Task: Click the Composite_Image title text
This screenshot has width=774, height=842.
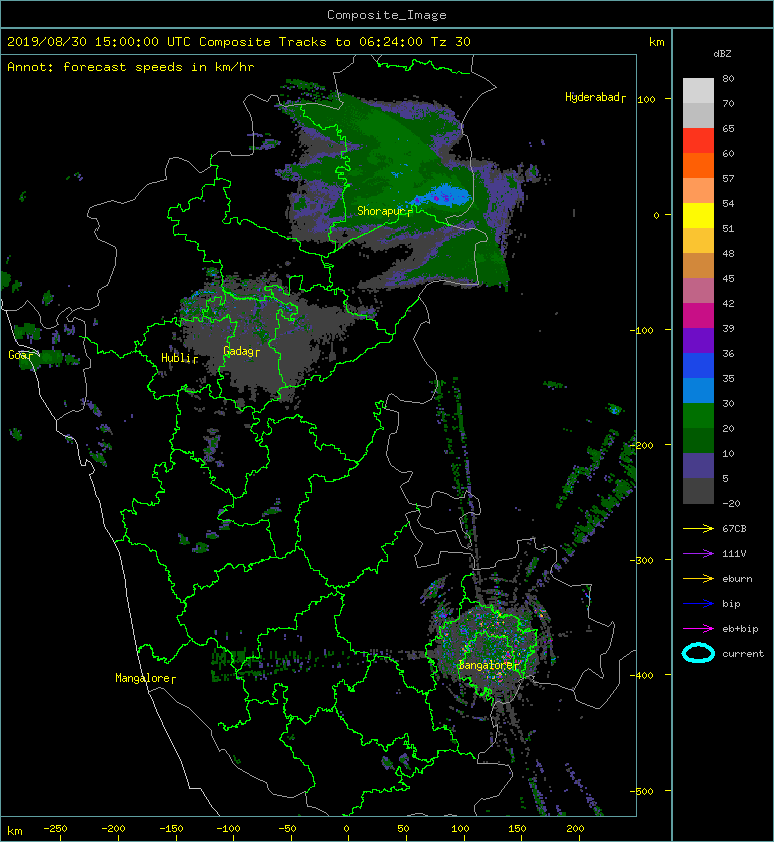Action: pyautogui.click(x=387, y=15)
